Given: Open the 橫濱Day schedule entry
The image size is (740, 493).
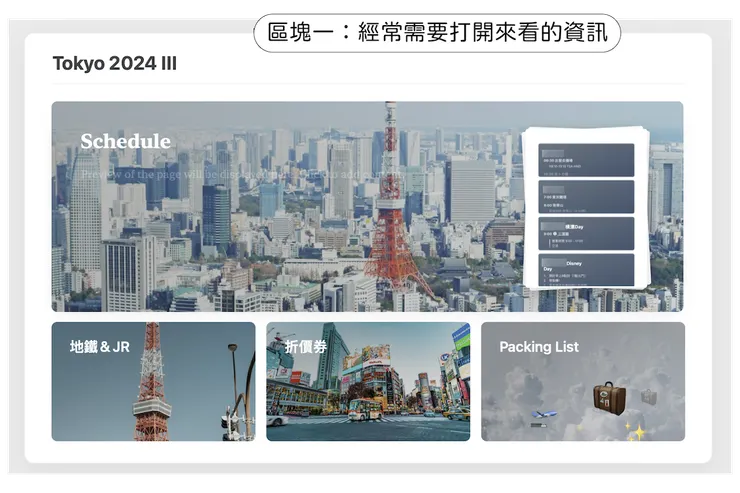Looking at the screenshot, I should click(x=586, y=234).
